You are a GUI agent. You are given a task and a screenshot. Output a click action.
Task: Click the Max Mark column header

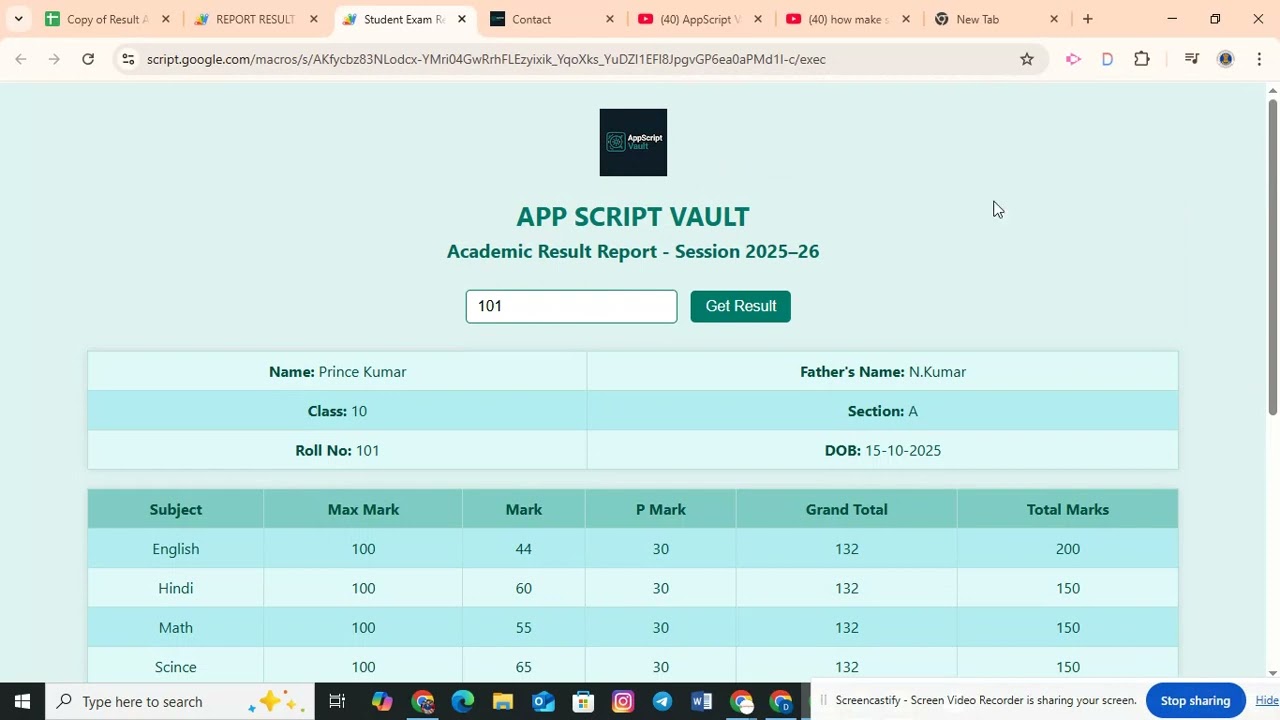click(x=363, y=509)
